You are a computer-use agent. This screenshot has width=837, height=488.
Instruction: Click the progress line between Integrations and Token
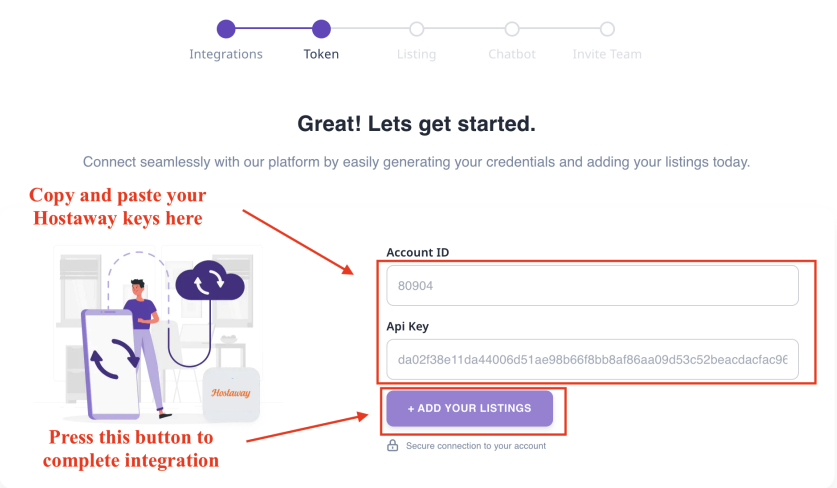273,29
